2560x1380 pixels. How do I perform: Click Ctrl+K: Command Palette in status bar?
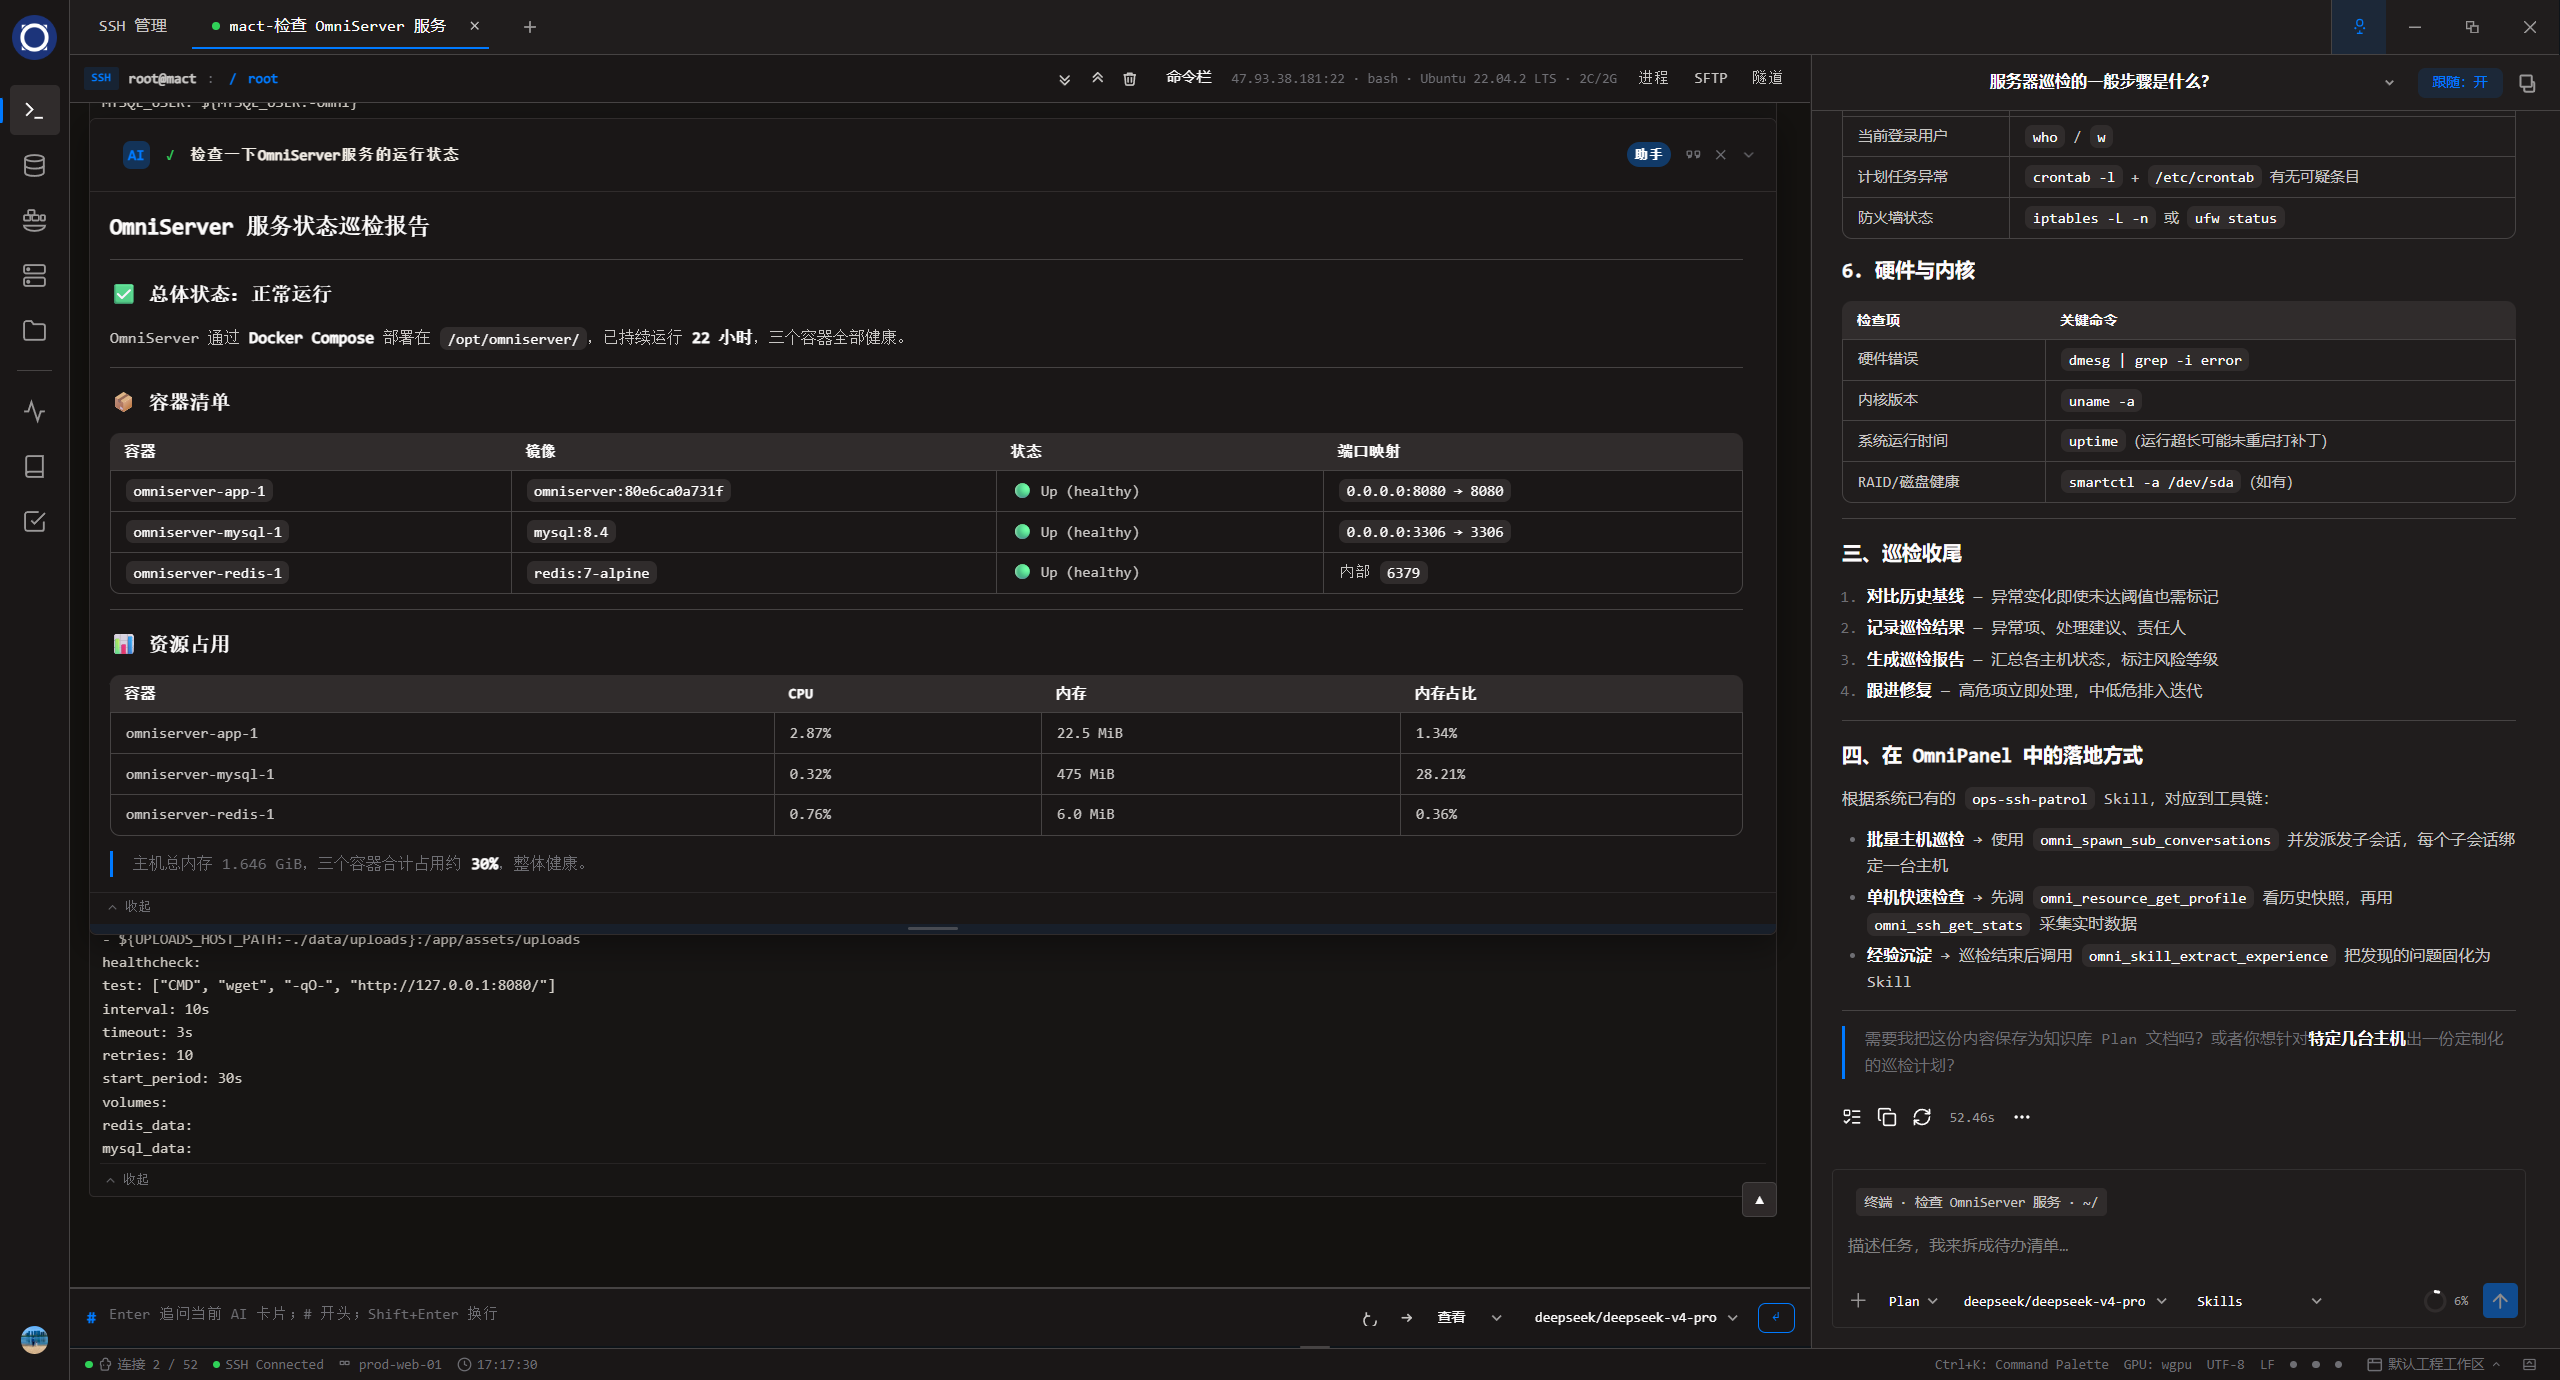coord(2021,1364)
